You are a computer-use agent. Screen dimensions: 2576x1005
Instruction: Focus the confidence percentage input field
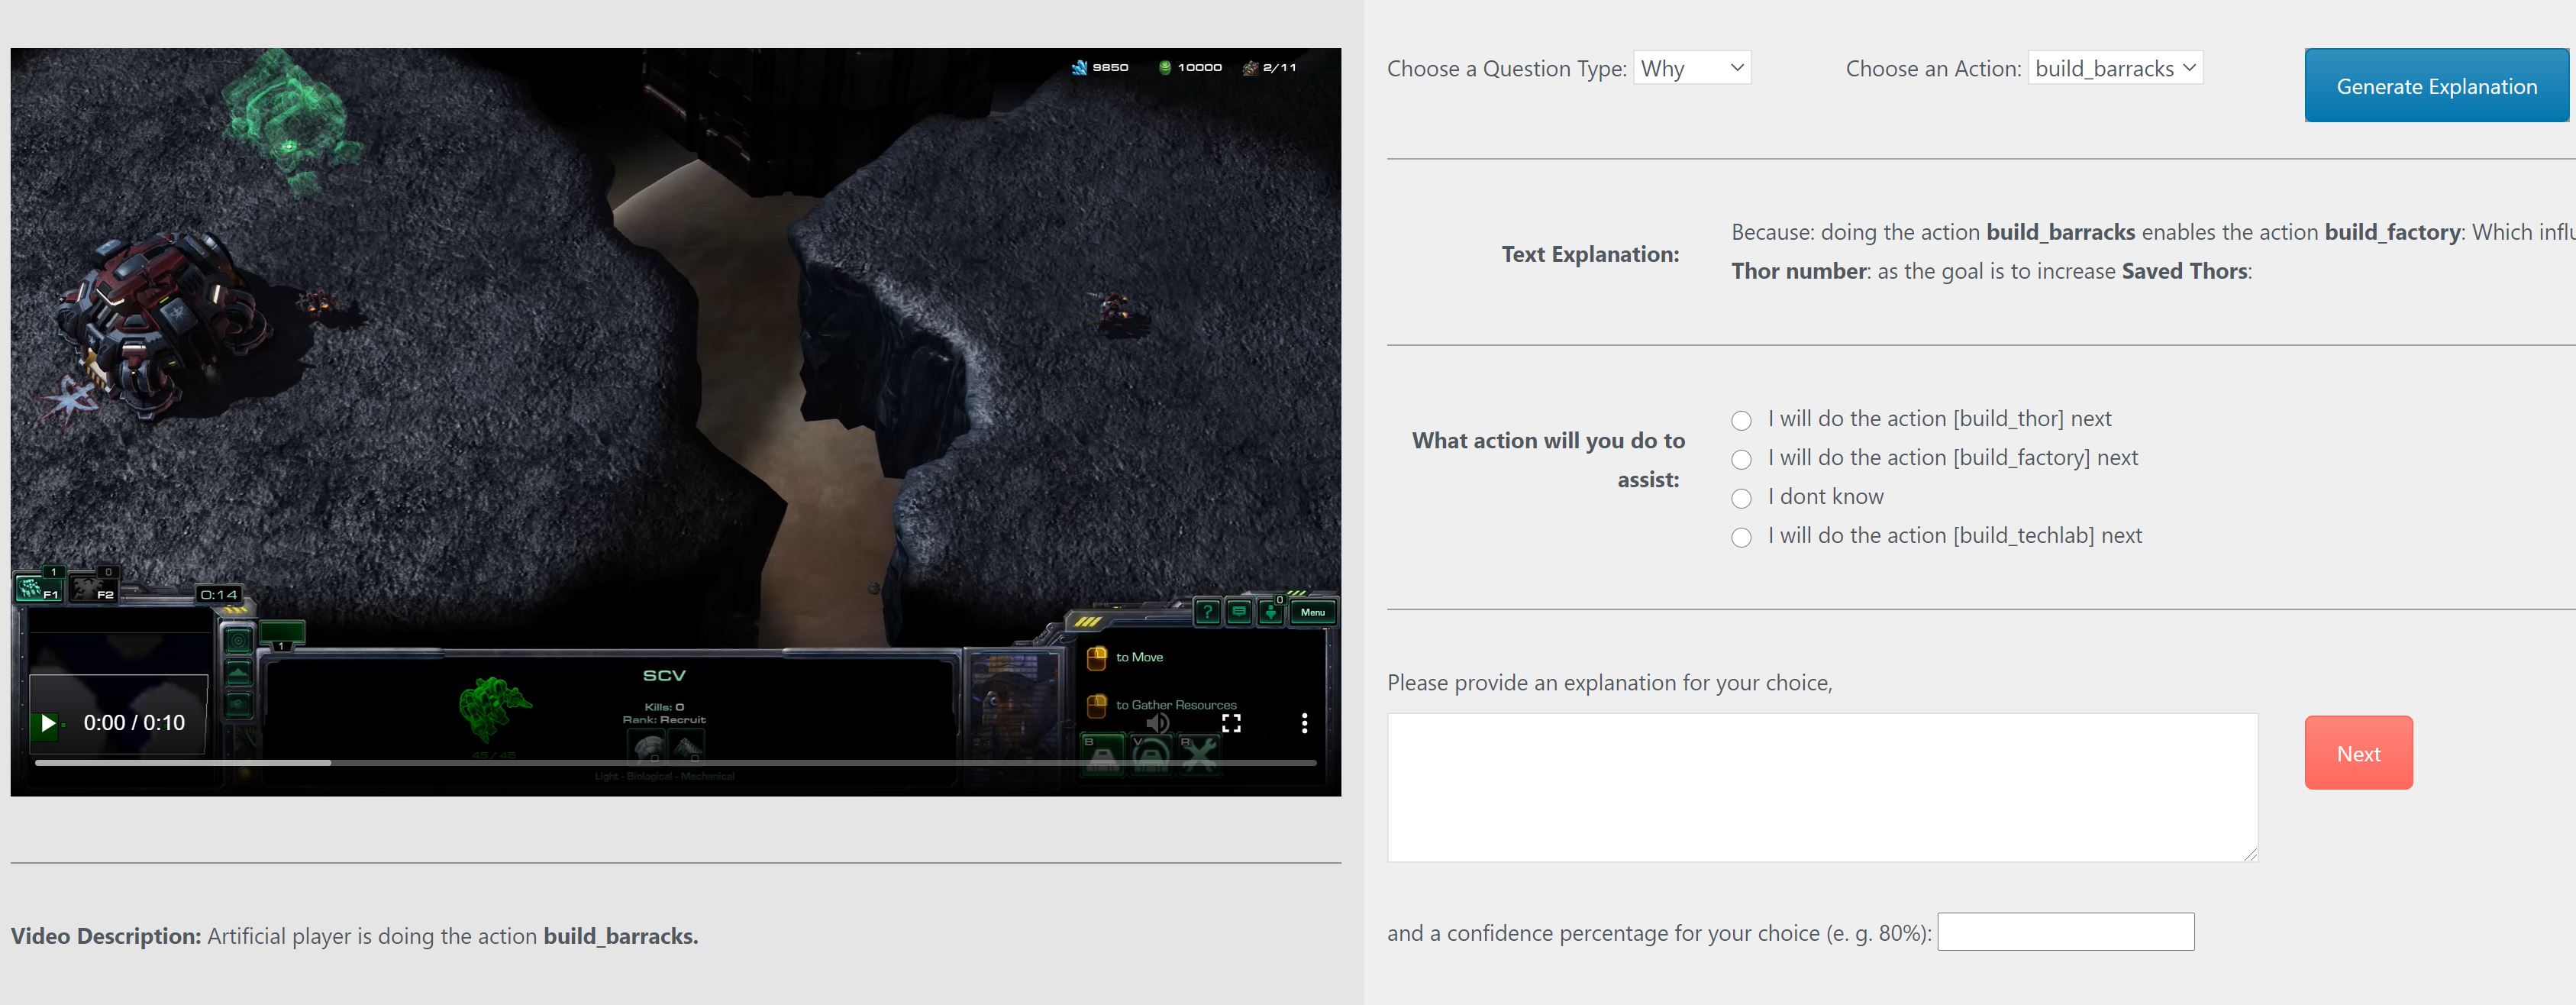click(2065, 932)
